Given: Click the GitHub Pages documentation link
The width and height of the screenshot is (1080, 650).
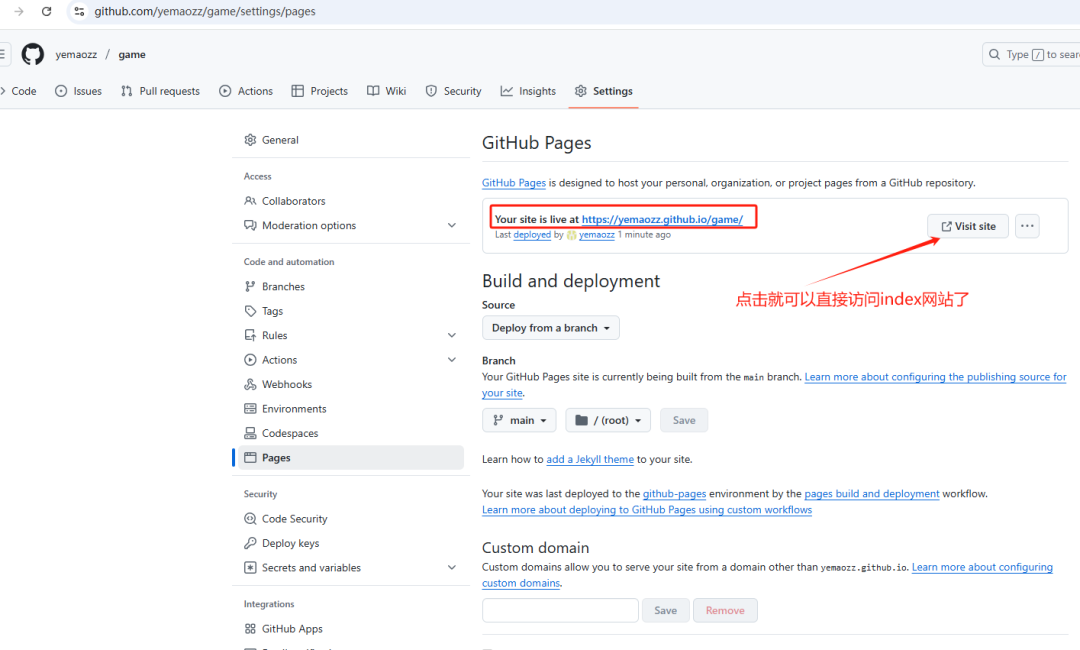Looking at the screenshot, I should click(514, 182).
